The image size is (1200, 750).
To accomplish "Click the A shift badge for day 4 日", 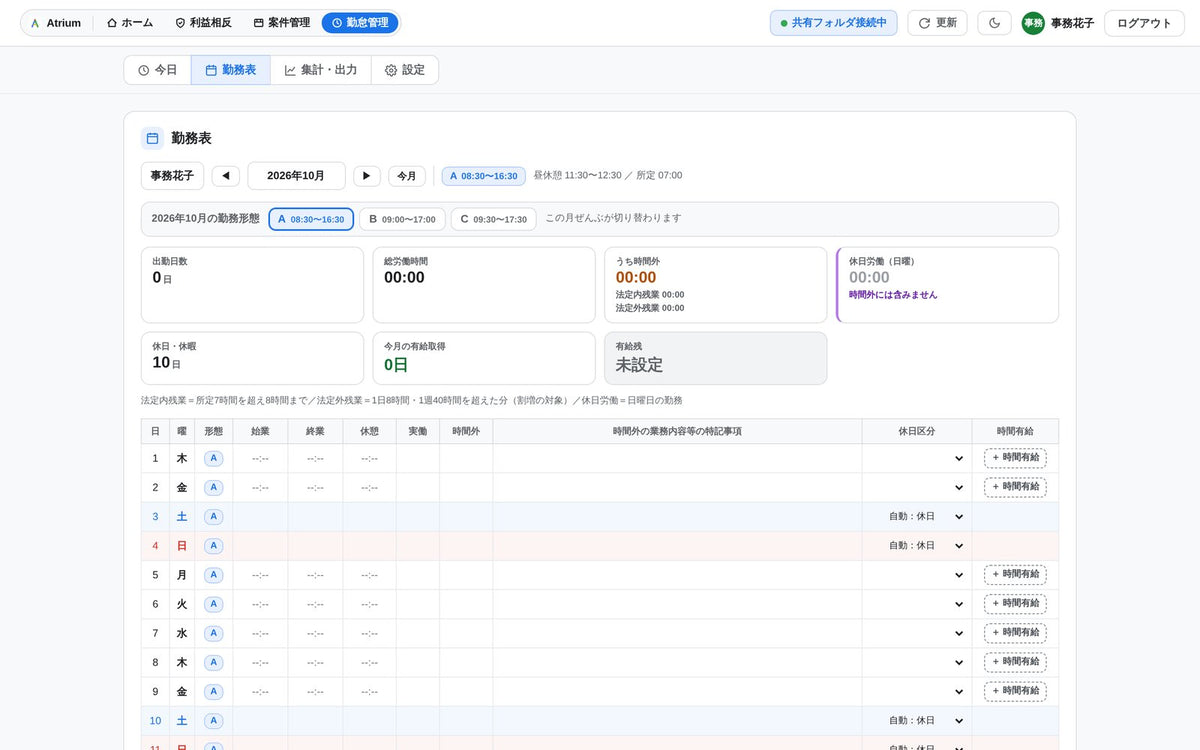I will (213, 546).
